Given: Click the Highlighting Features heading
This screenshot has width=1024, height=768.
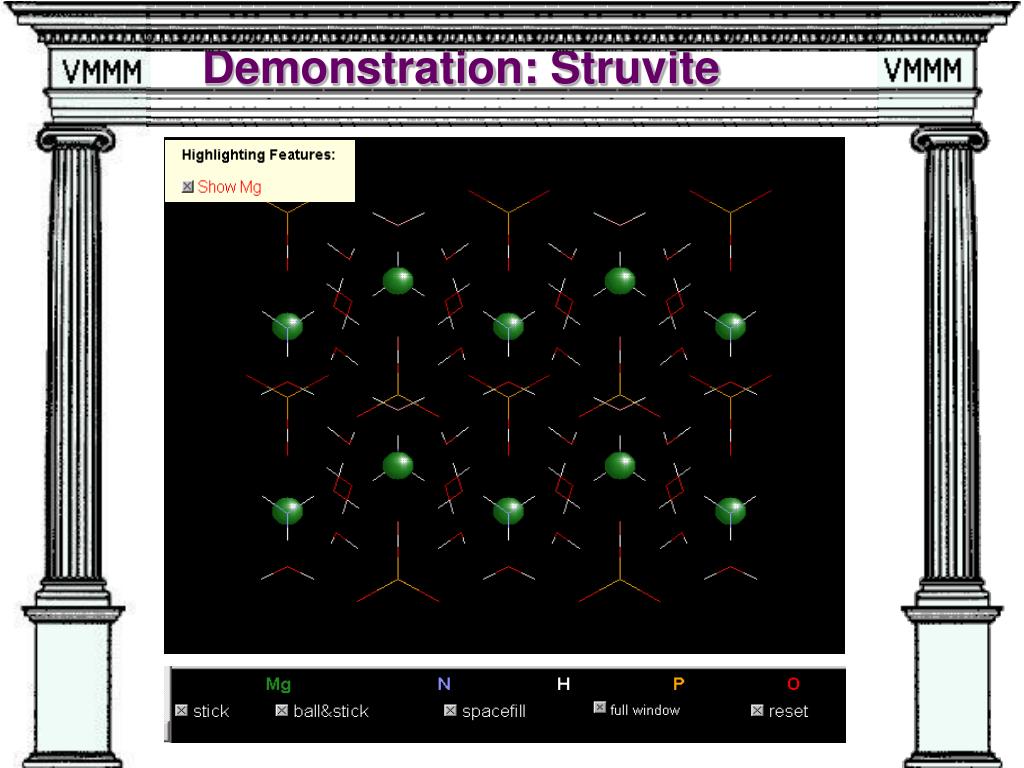Looking at the screenshot, I should [258, 155].
